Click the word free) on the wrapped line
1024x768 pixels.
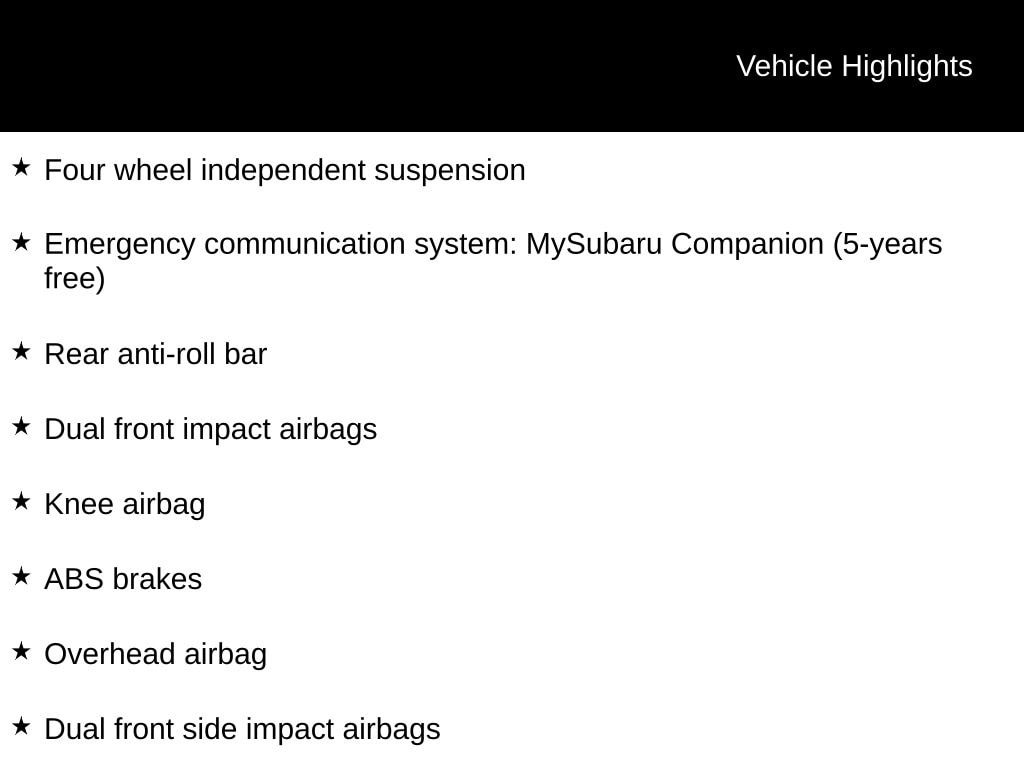(74, 278)
